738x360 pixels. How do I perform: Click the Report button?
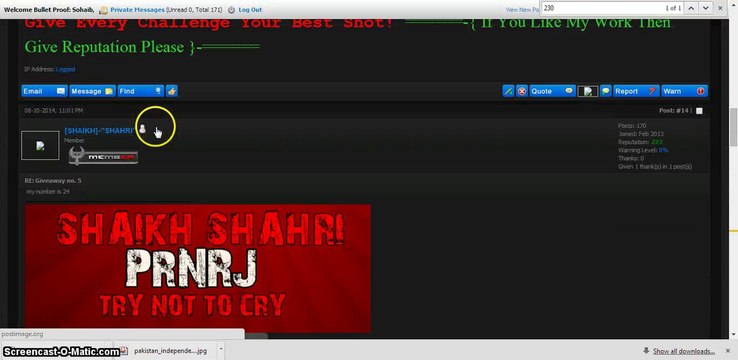(x=636, y=91)
